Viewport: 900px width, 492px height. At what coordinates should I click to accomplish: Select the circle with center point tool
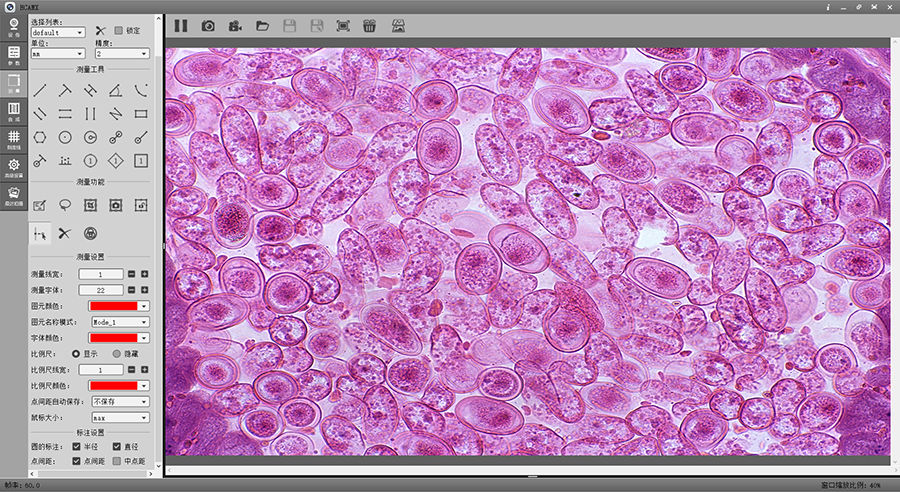click(x=65, y=137)
